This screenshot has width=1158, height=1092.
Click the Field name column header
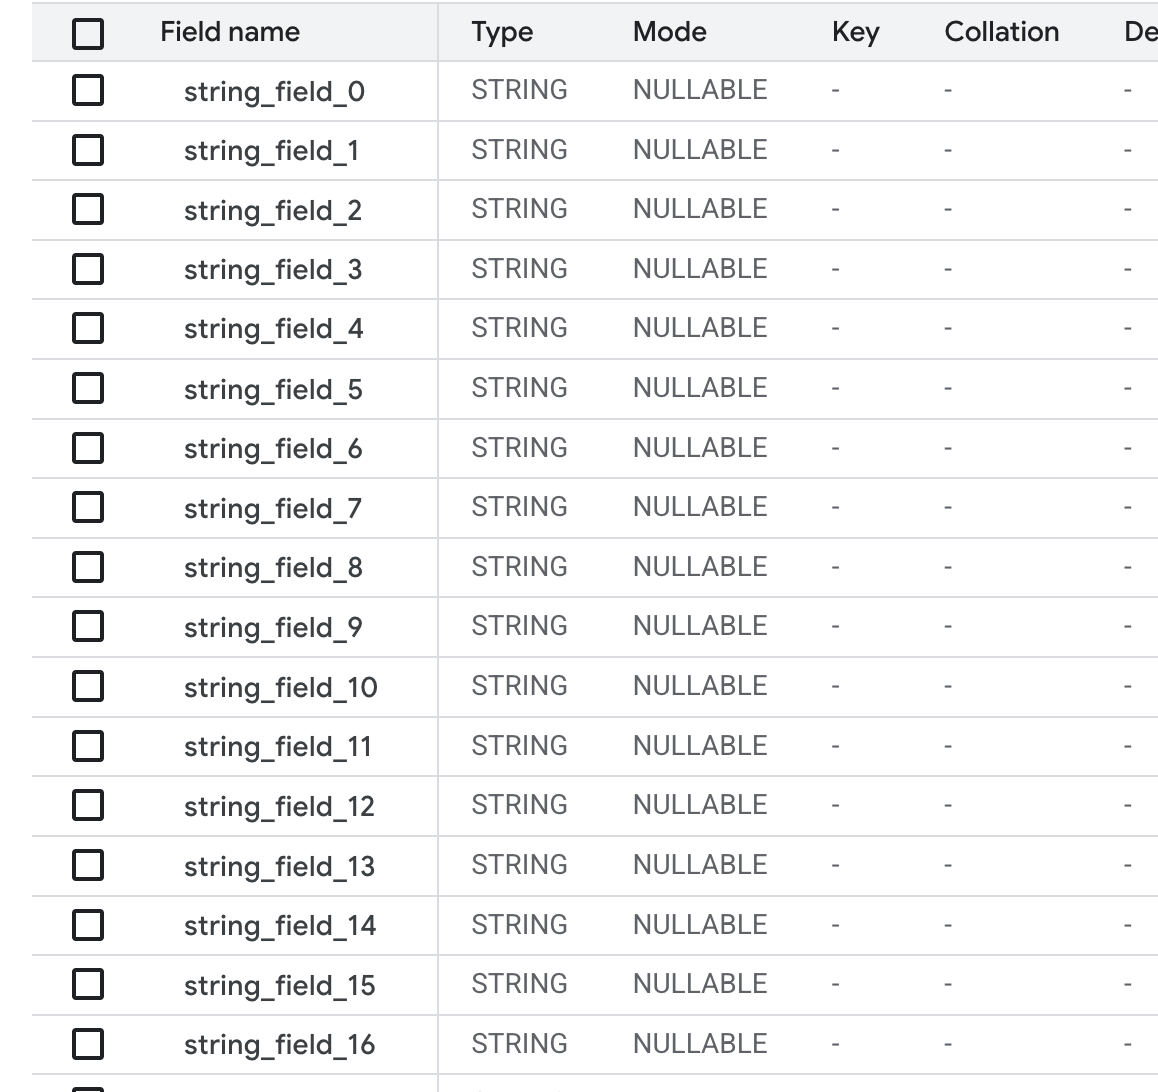(x=230, y=32)
